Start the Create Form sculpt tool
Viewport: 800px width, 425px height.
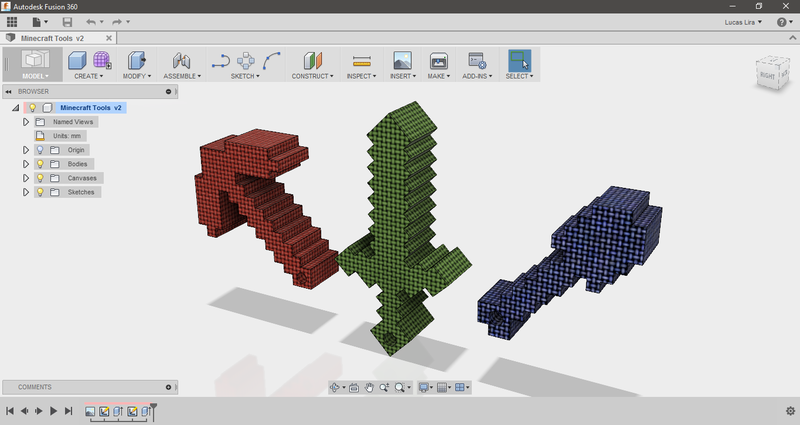[102, 61]
